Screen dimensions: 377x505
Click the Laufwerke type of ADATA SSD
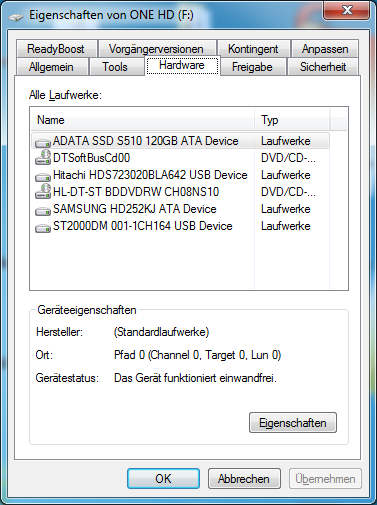pyautogui.click(x=286, y=141)
